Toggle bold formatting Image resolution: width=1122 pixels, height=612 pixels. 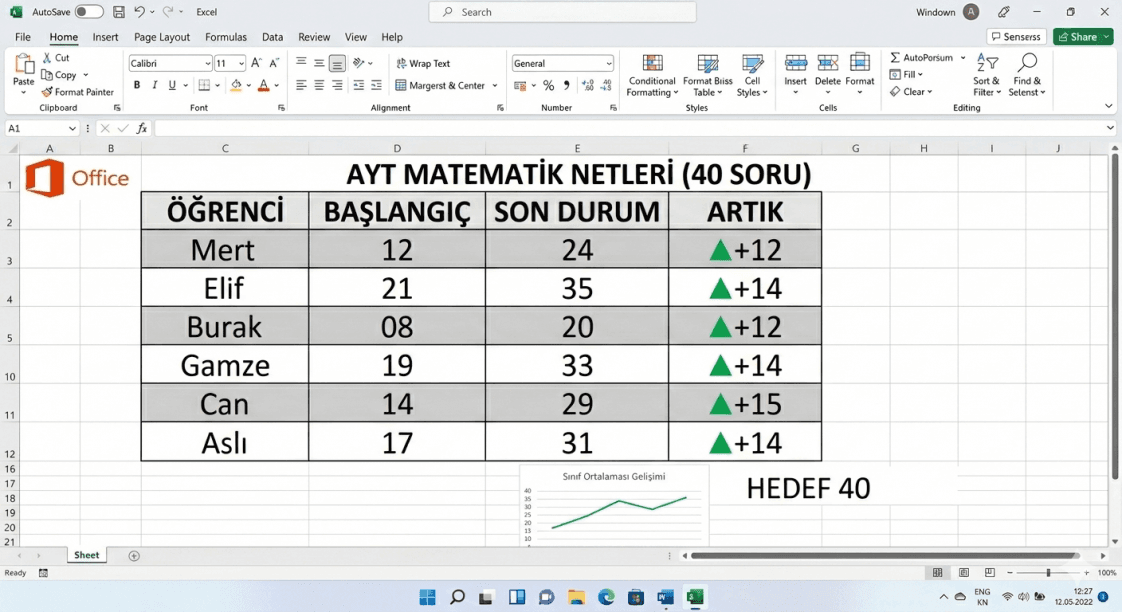coord(137,85)
